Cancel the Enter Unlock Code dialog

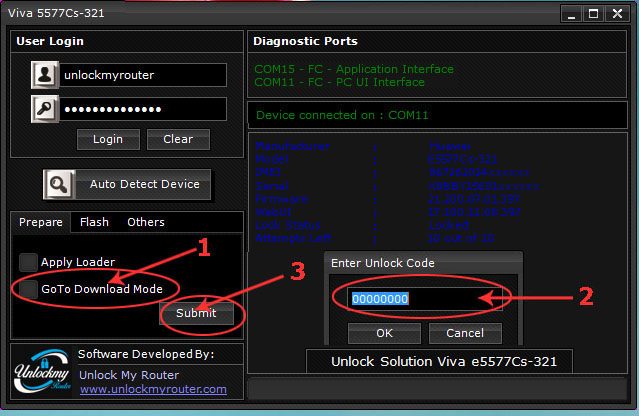coord(465,333)
